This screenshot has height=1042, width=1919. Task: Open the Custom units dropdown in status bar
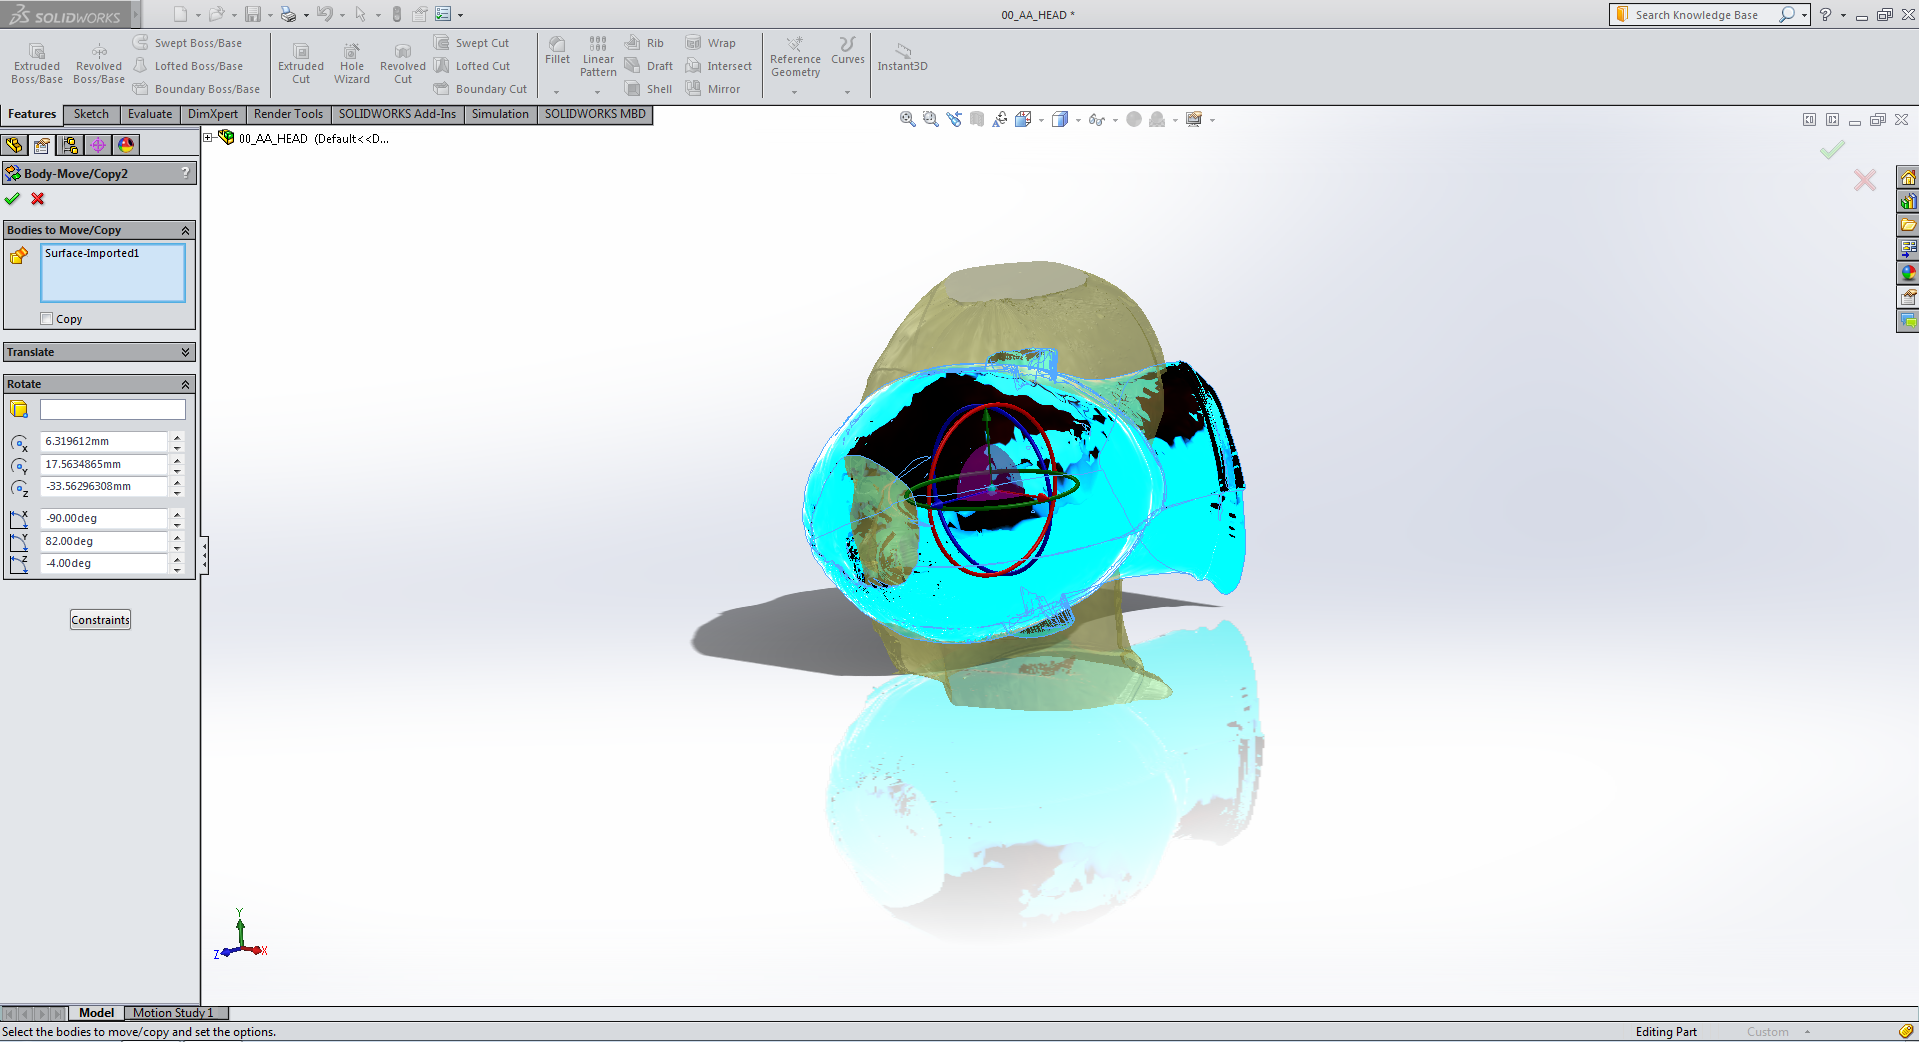coord(1807,1032)
